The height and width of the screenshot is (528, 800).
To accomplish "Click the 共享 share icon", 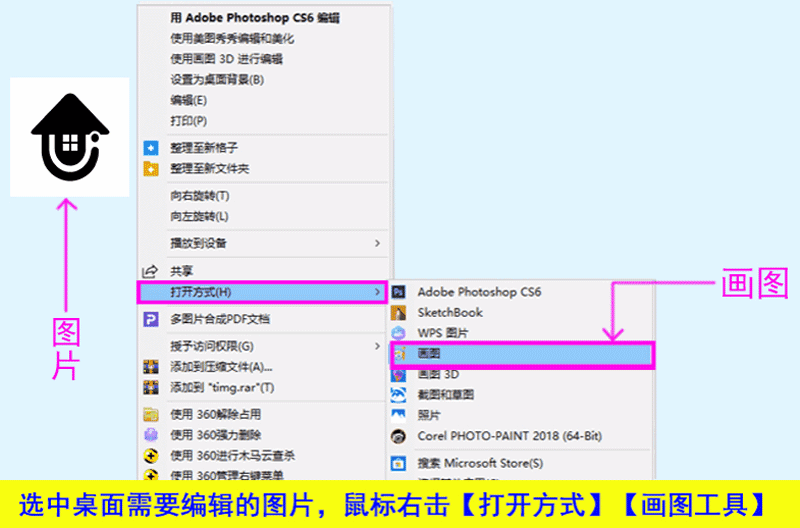I will pos(151,271).
